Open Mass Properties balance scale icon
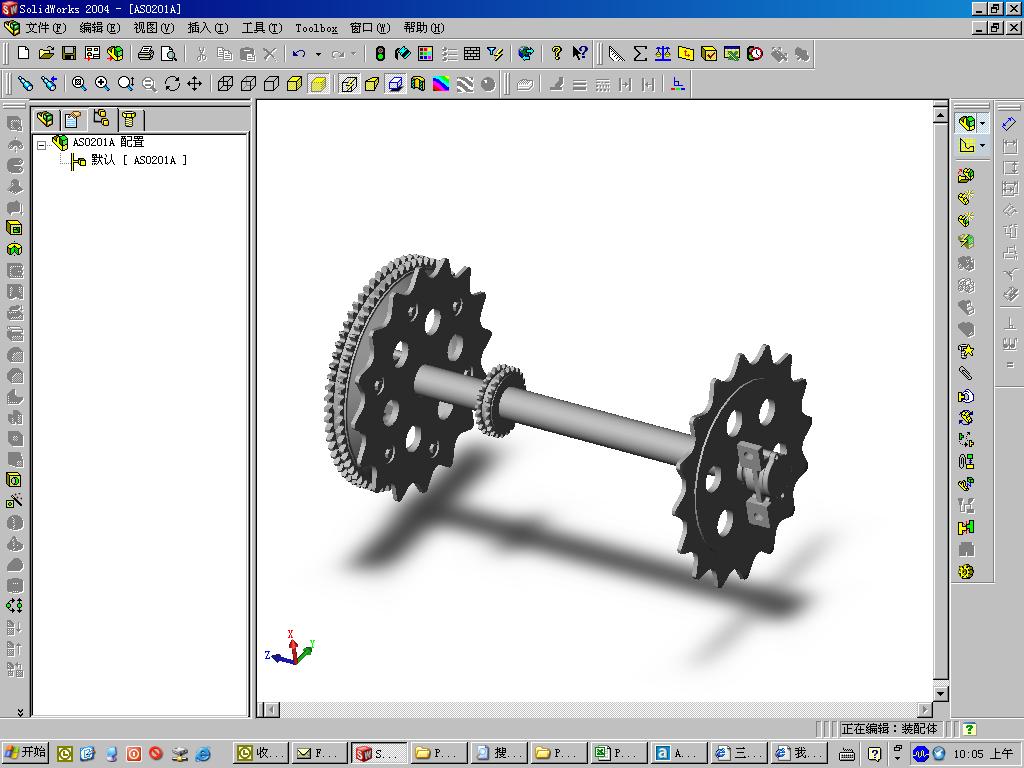The width and height of the screenshot is (1024, 768). [x=663, y=54]
